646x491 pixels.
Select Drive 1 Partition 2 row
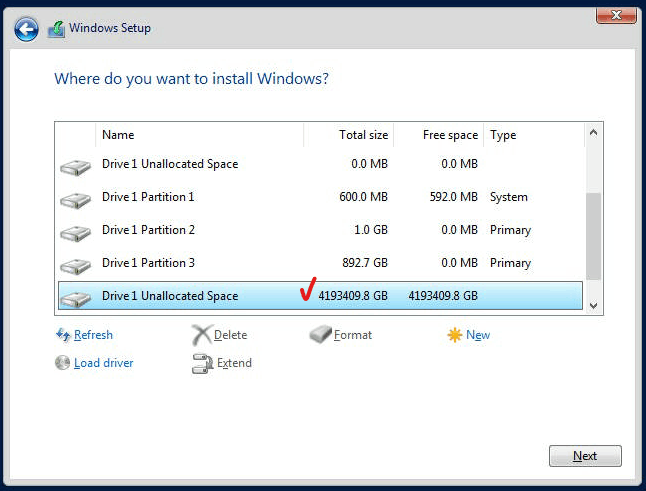[320, 230]
